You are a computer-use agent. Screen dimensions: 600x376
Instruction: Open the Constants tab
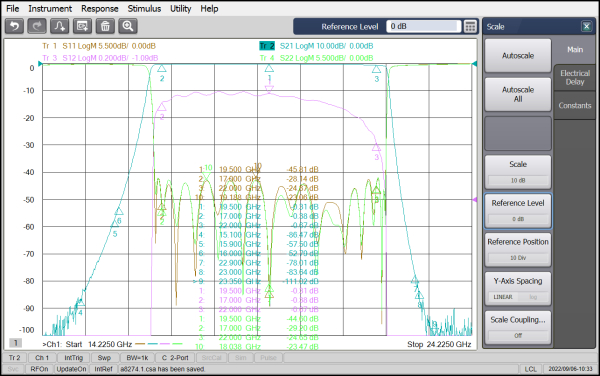tap(575, 105)
